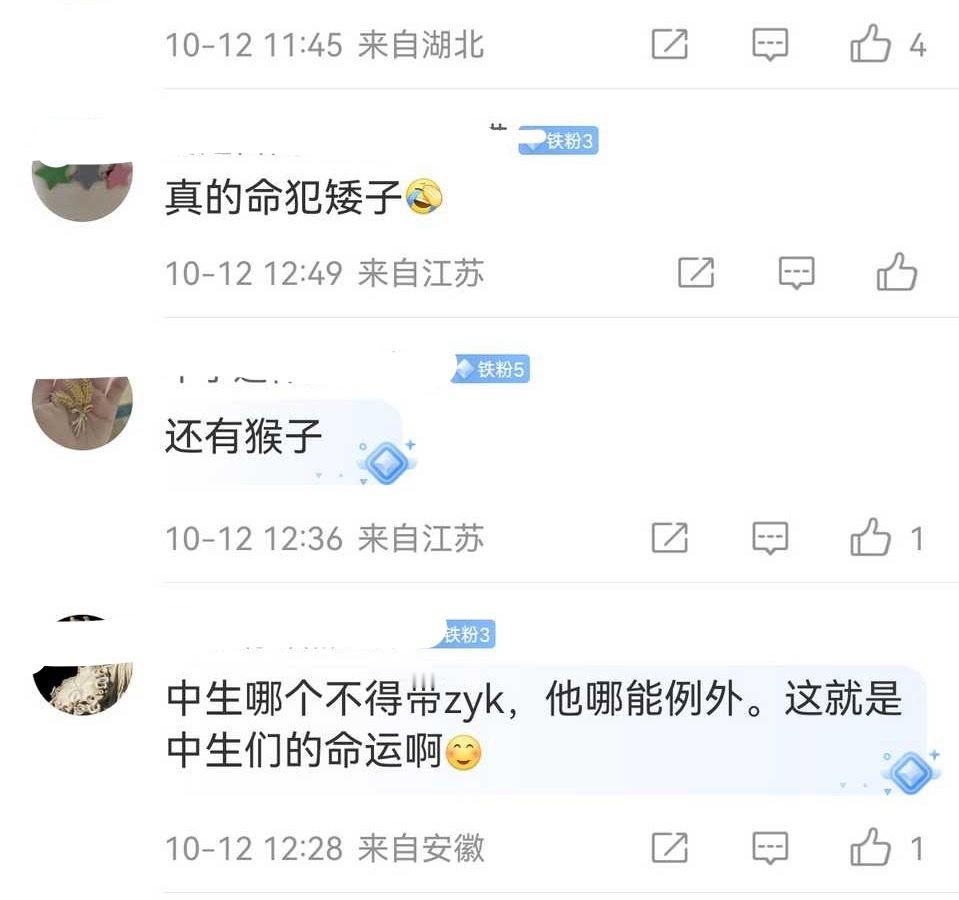This screenshot has width=959, height=900.
Task: Like the 还有猴子 comment
Action: [870, 538]
